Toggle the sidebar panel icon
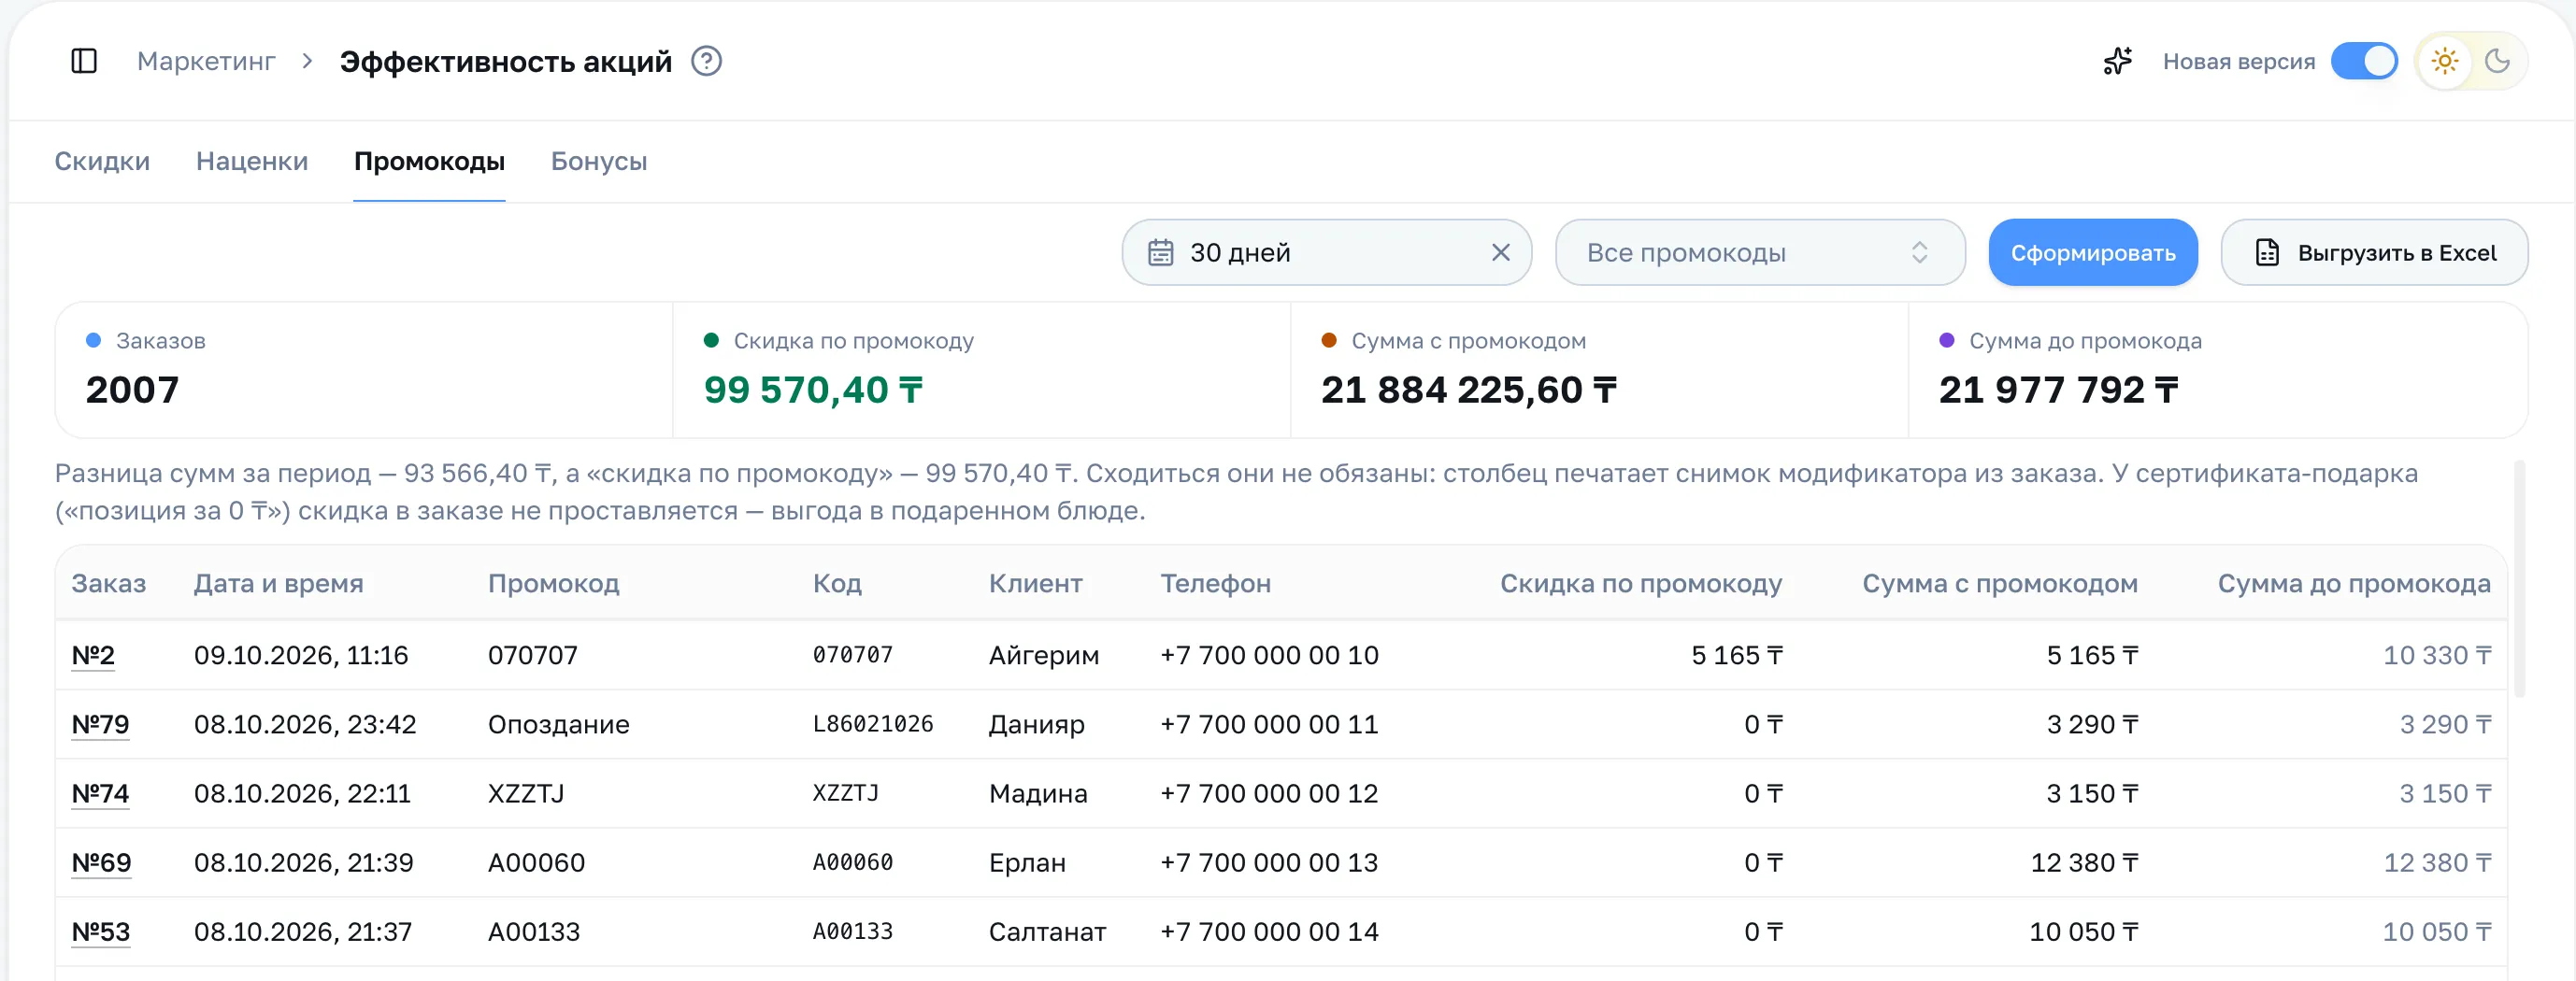Viewport: 2576px width, 981px height. [84, 61]
